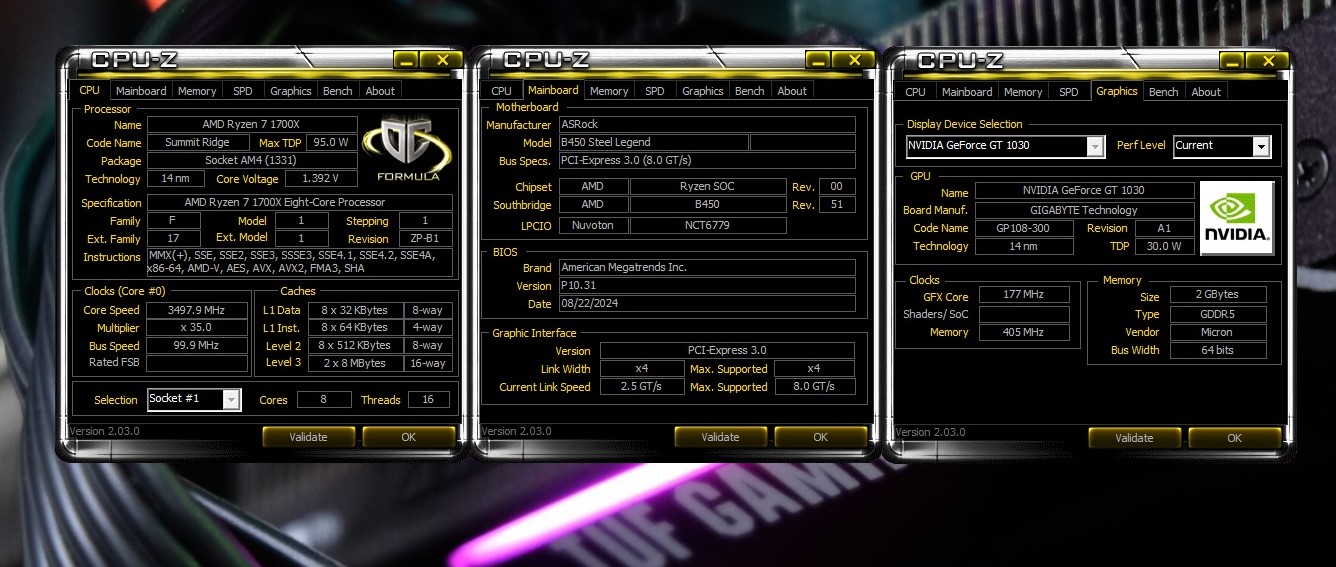Minimize the left CPU-Z window

[x=406, y=60]
